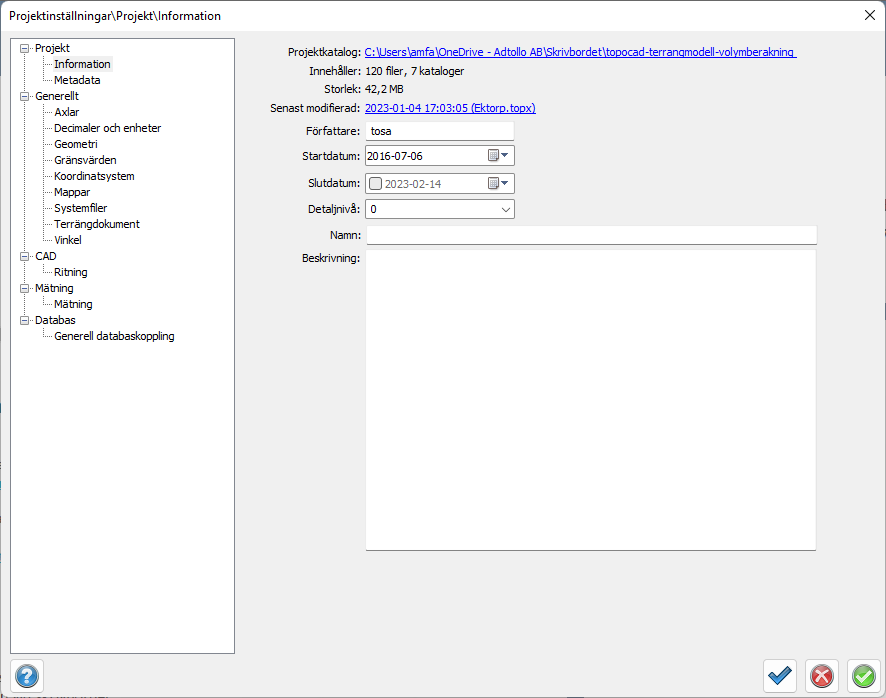Open the Detaljnivå dropdown
886x698 pixels.
point(505,209)
